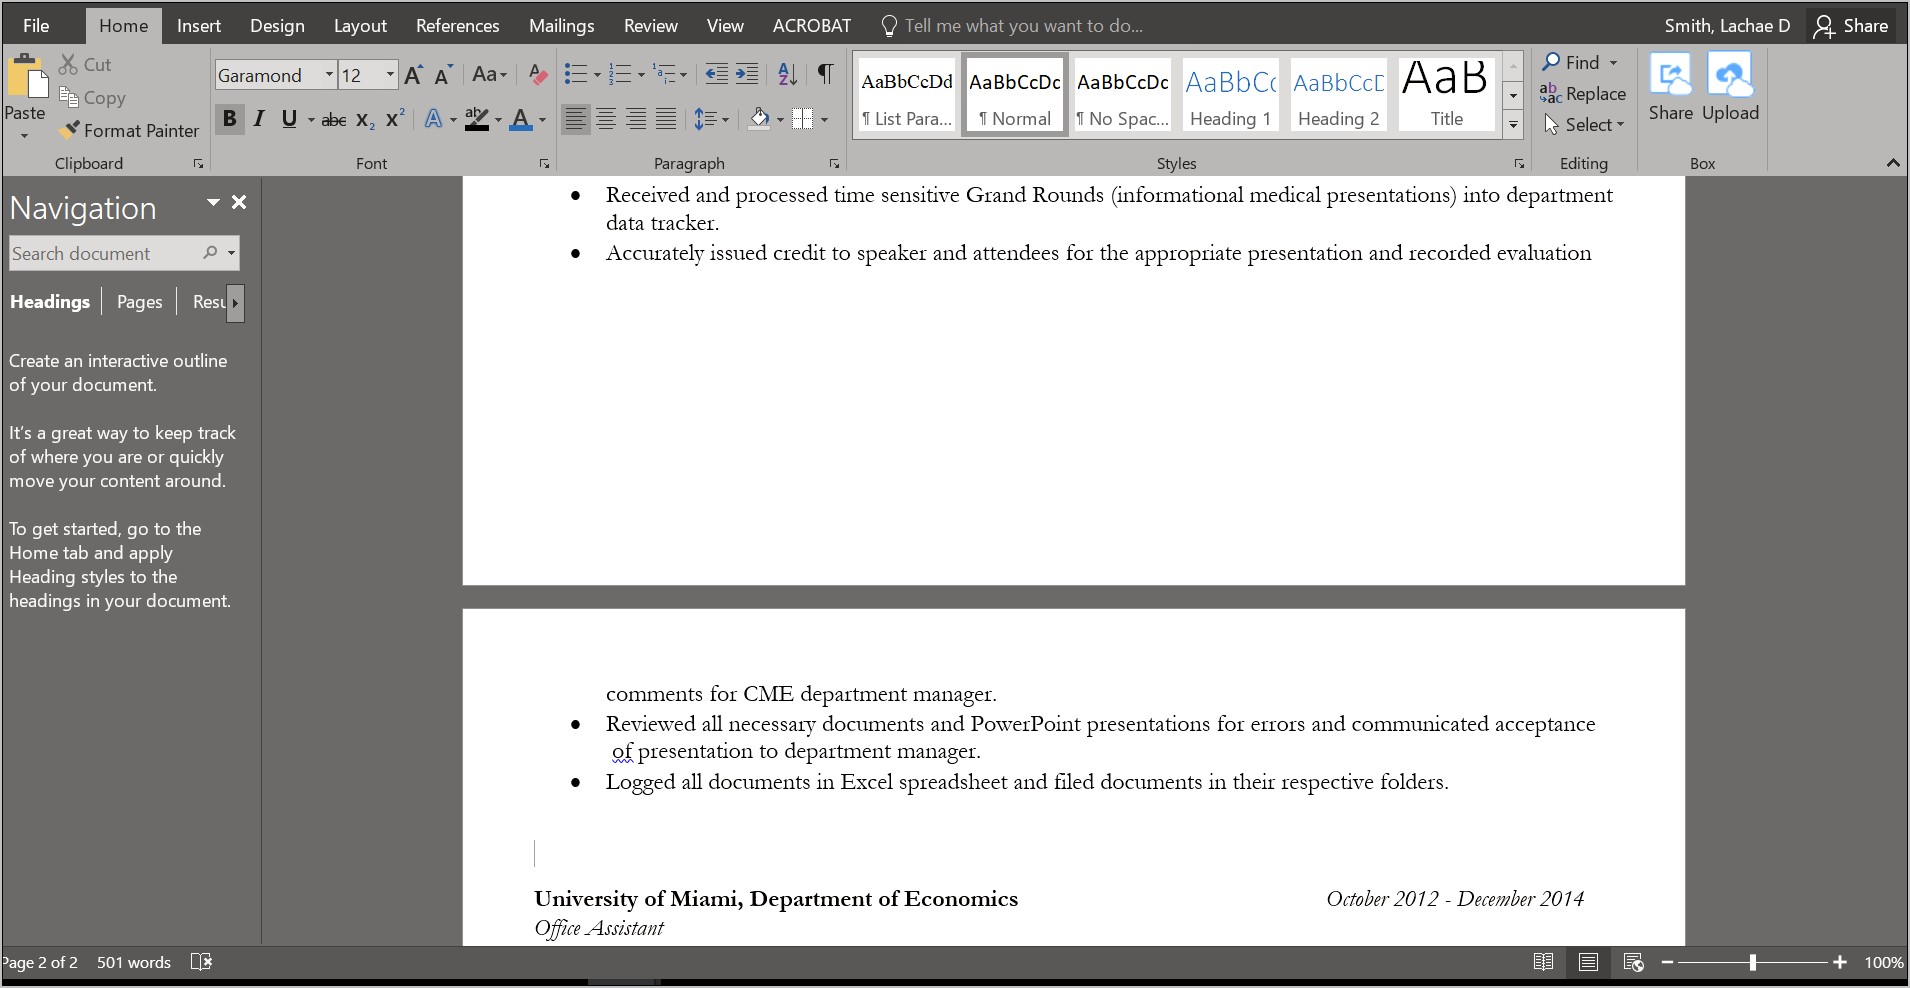Viewport: 1910px width, 988px height.
Task: Click the Box Upload icon
Action: [1730, 76]
